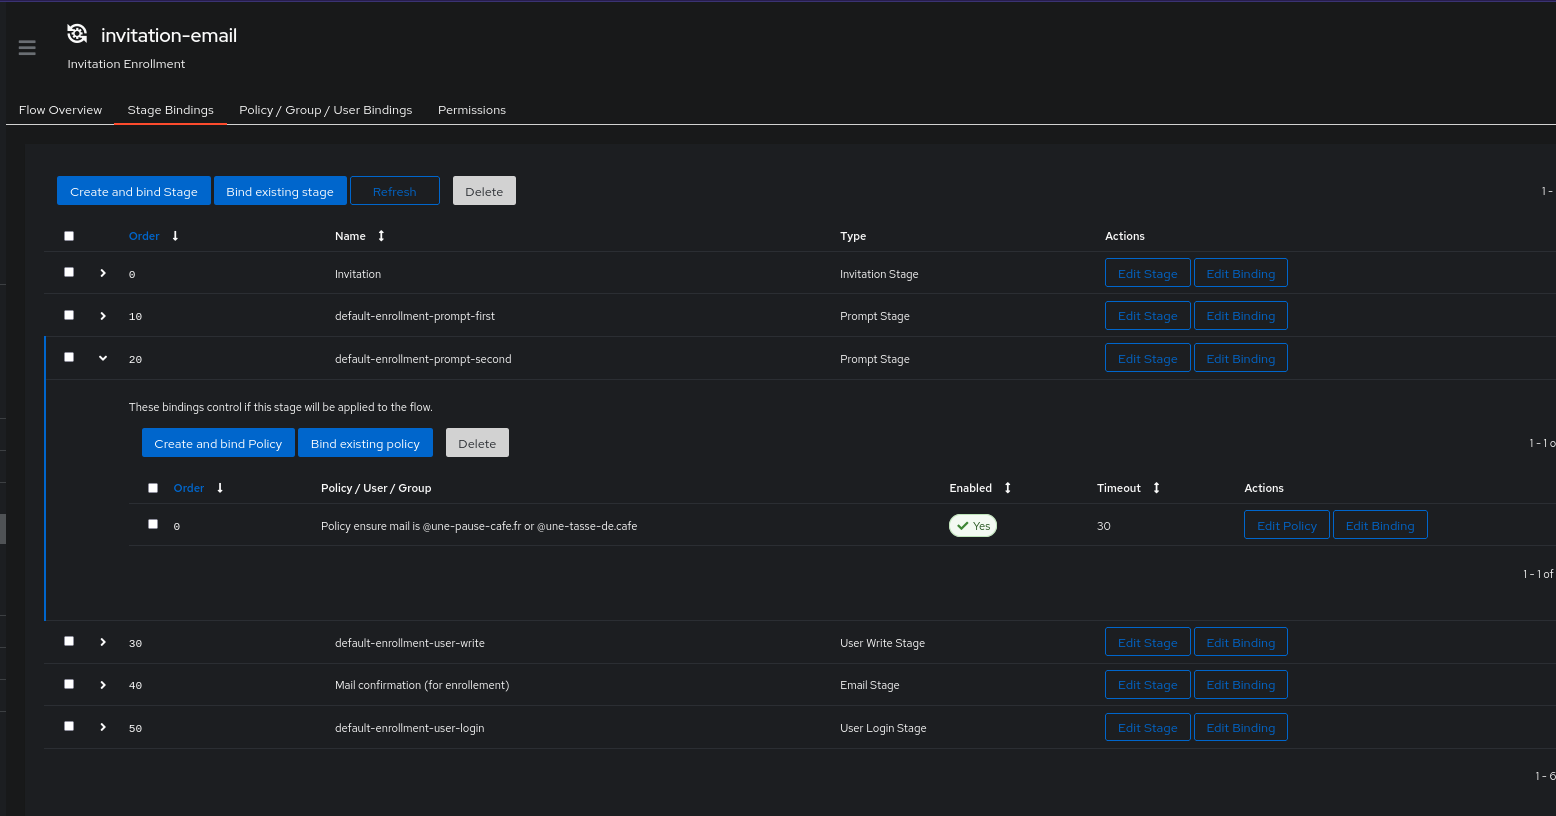The width and height of the screenshot is (1556, 816).
Task: Click Bind existing policy button
Action: (365, 443)
